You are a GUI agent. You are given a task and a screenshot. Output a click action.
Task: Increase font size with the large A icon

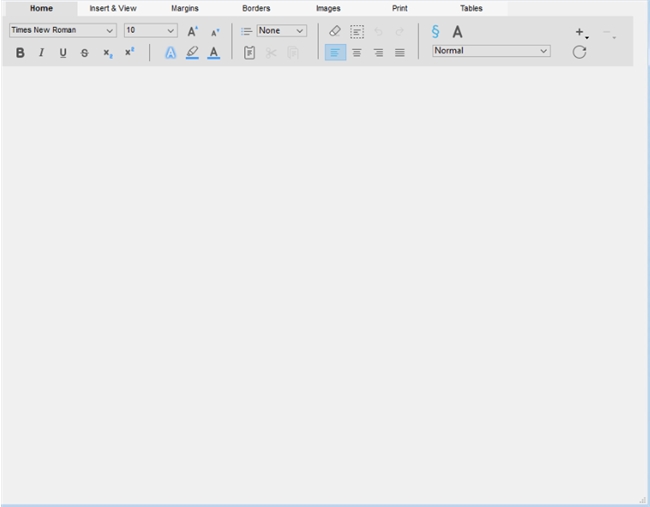(x=192, y=31)
